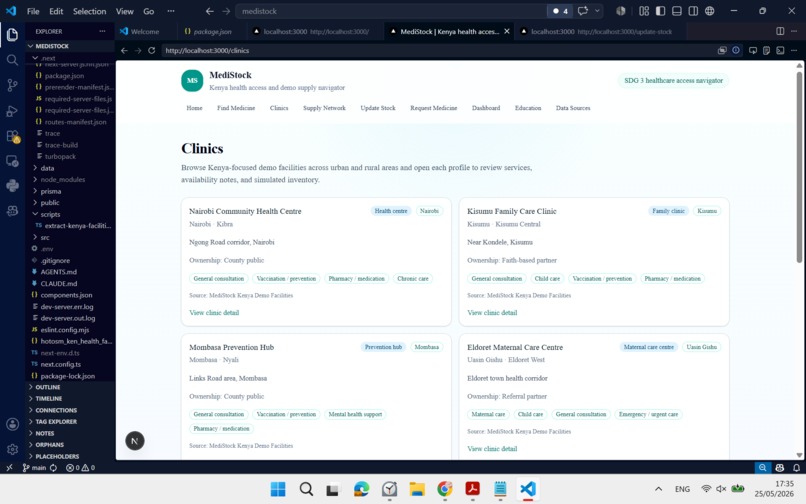Click the browser preview URL field
This screenshot has width=806, height=504.
pyautogui.click(x=437, y=50)
